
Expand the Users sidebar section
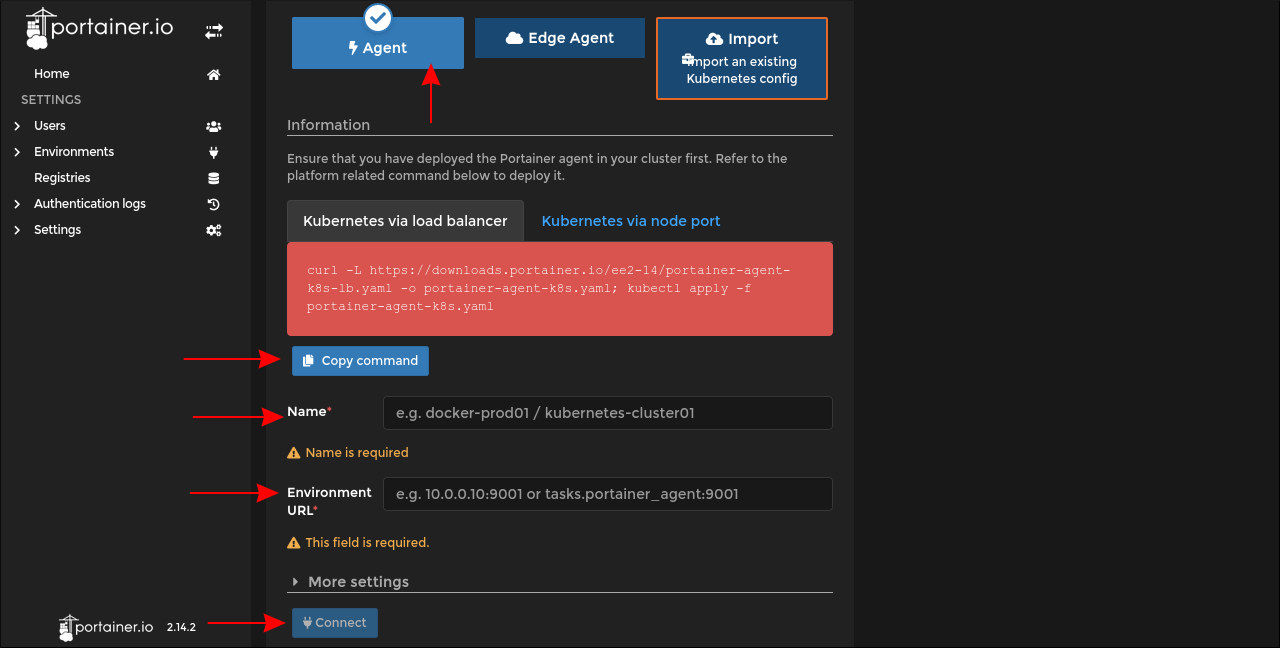point(17,126)
